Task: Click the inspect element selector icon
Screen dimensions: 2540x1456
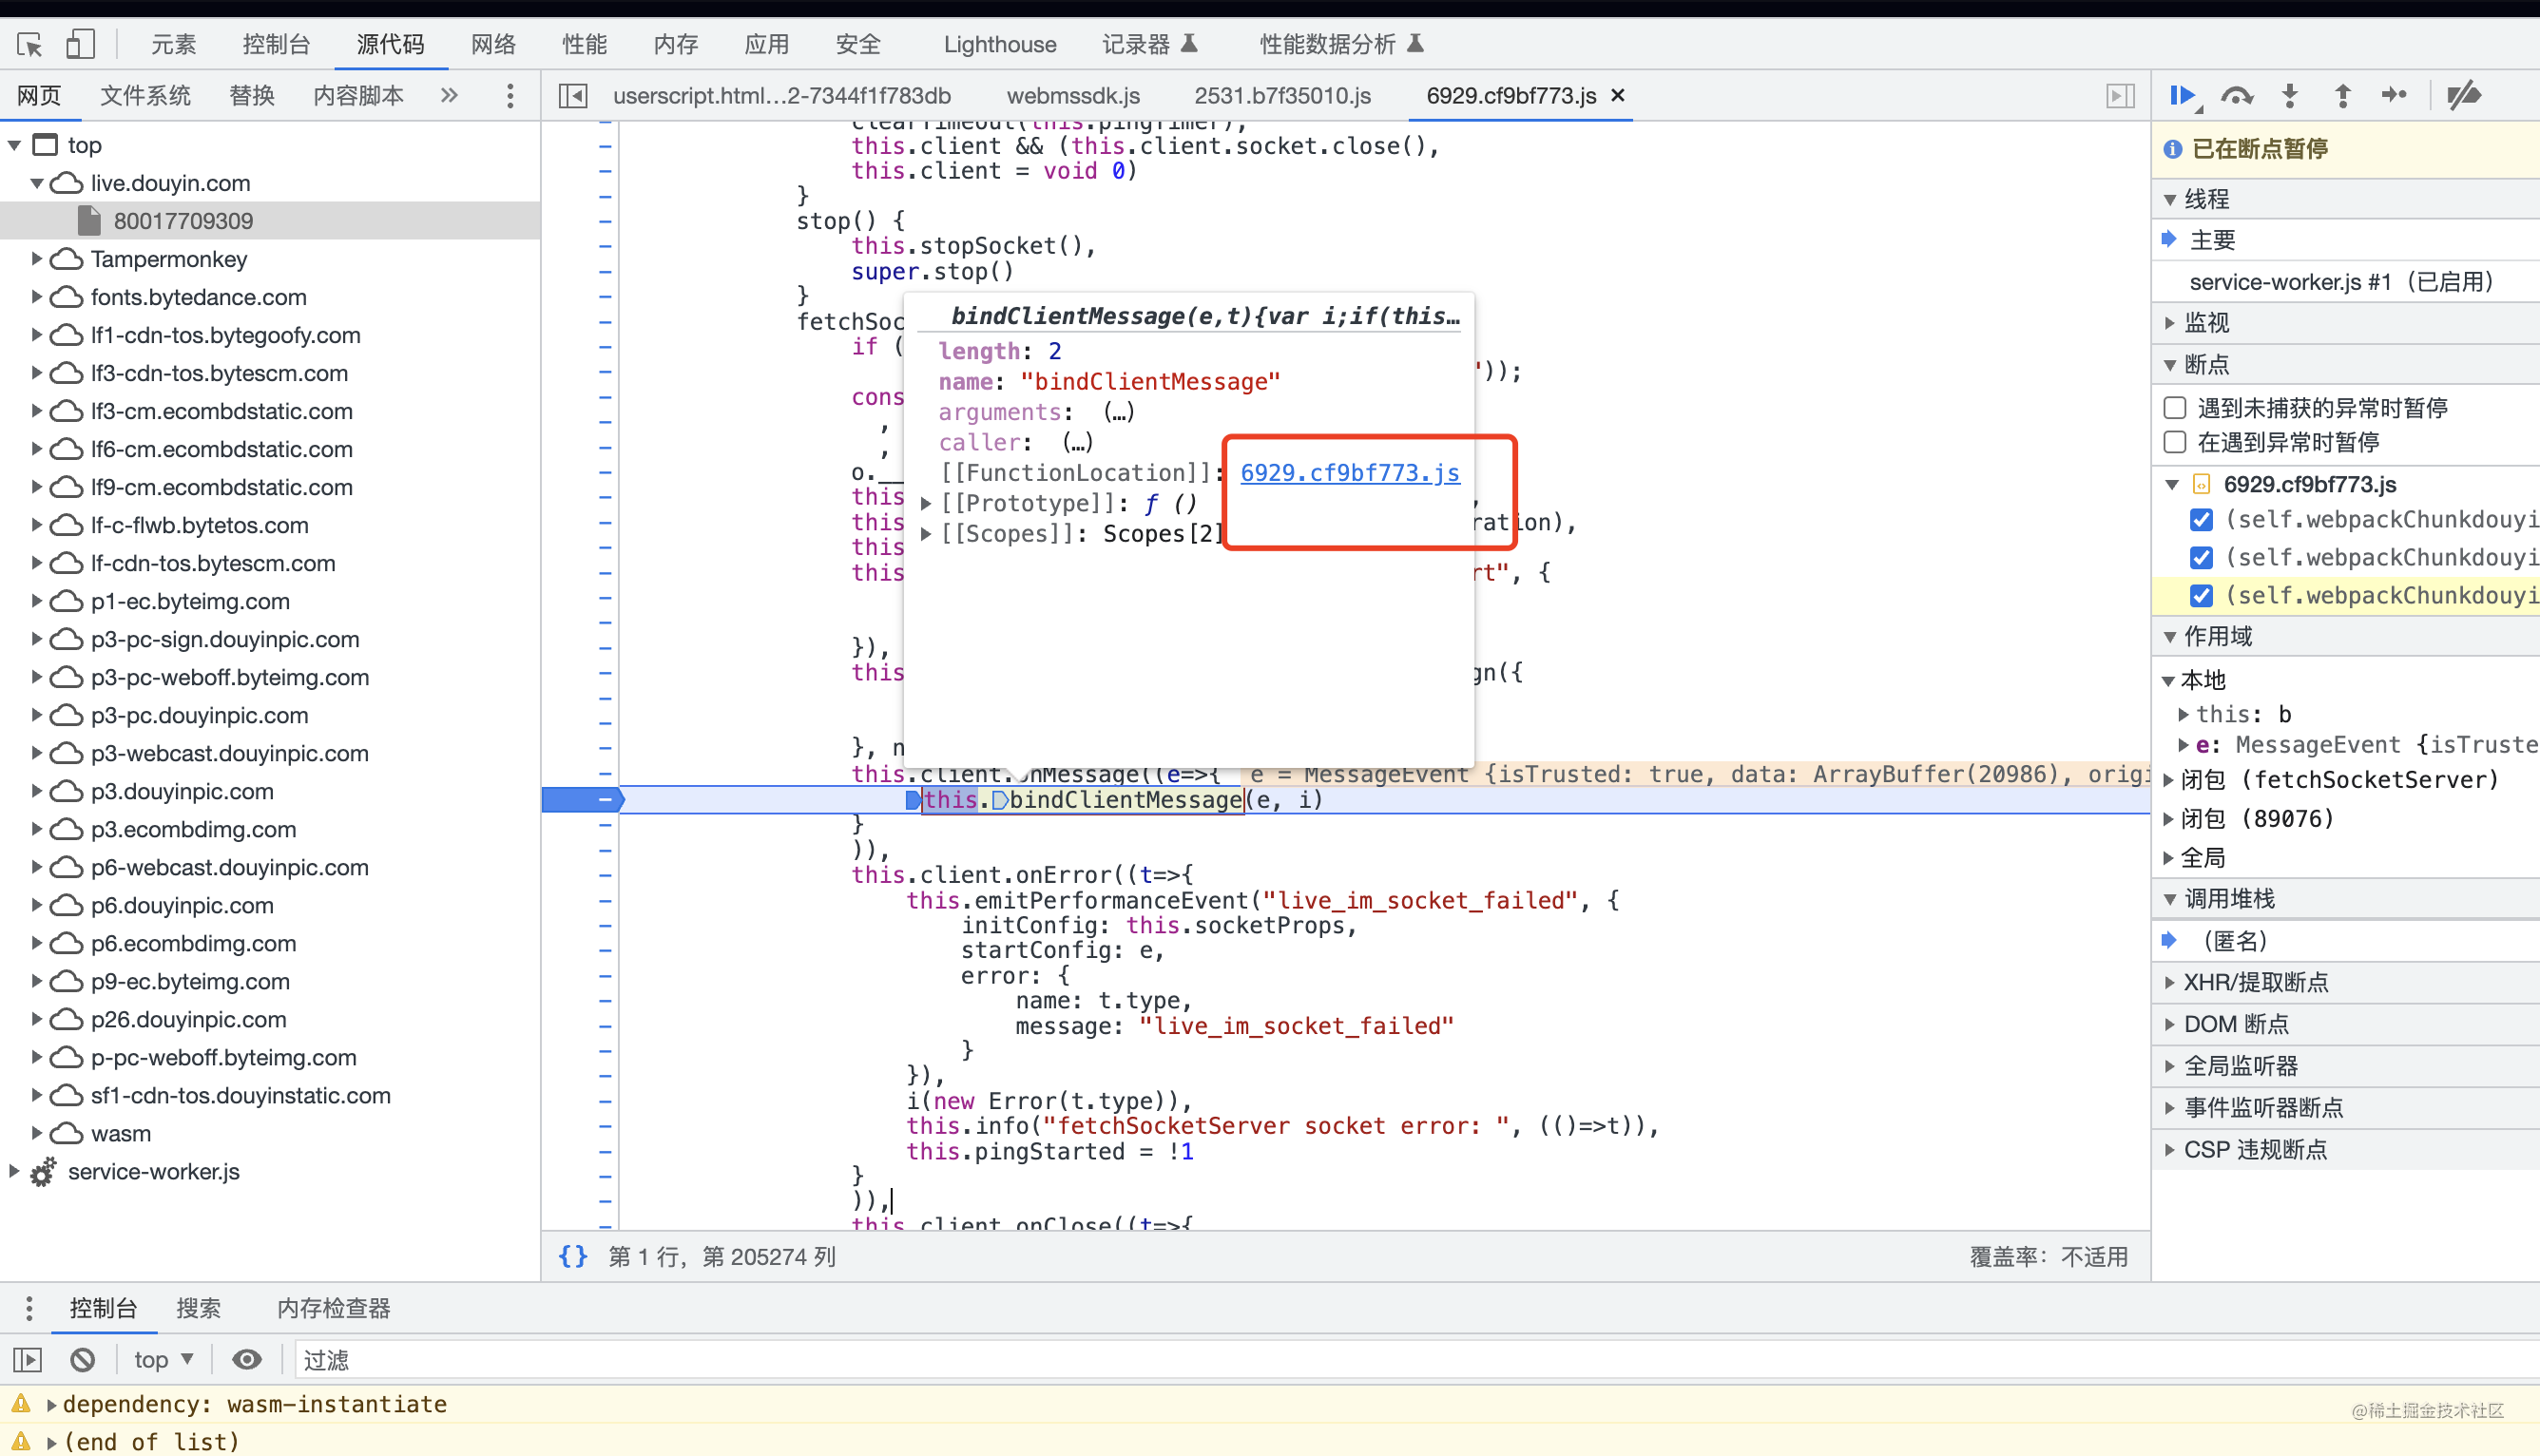Action: click(29, 44)
